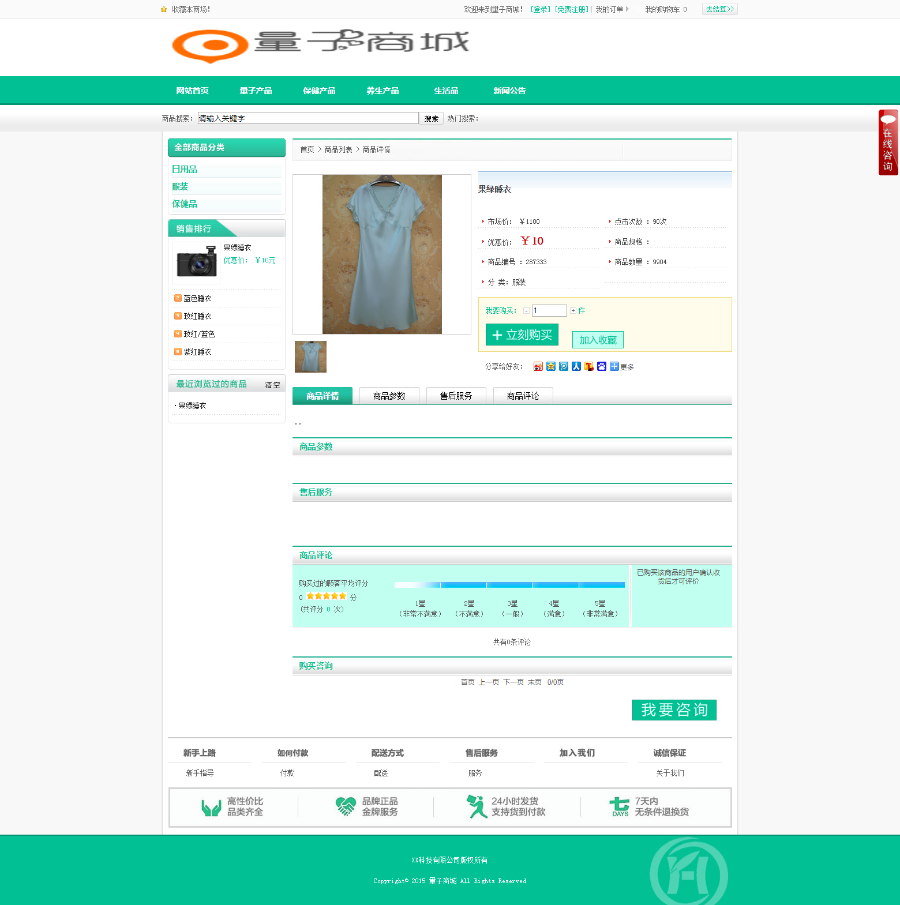Click the 加入收藏 add to favorites button
900x905 pixels.
click(597, 340)
